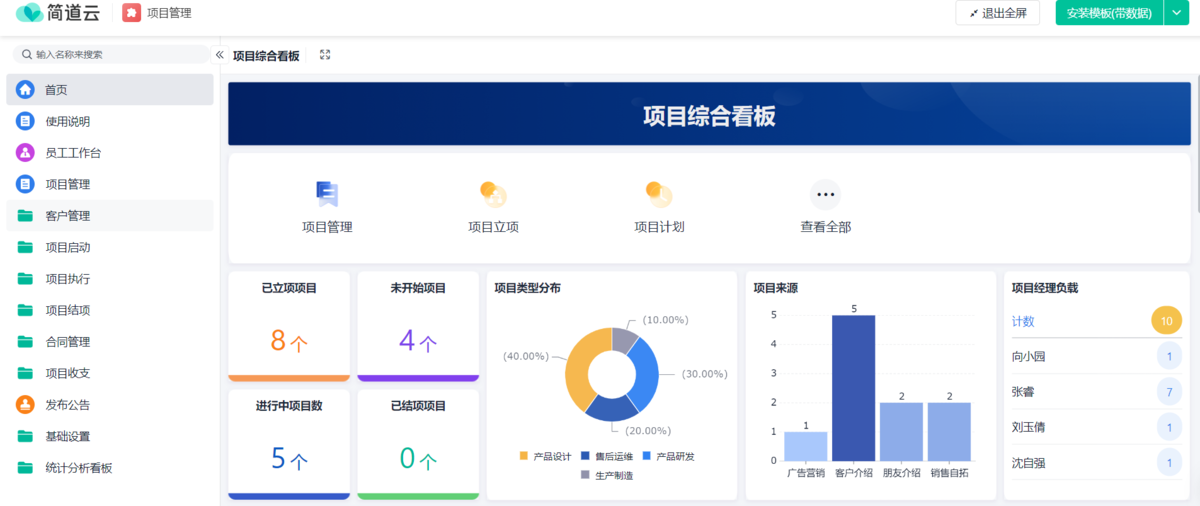Click the 首页 home icon

pyautogui.click(x=26, y=90)
